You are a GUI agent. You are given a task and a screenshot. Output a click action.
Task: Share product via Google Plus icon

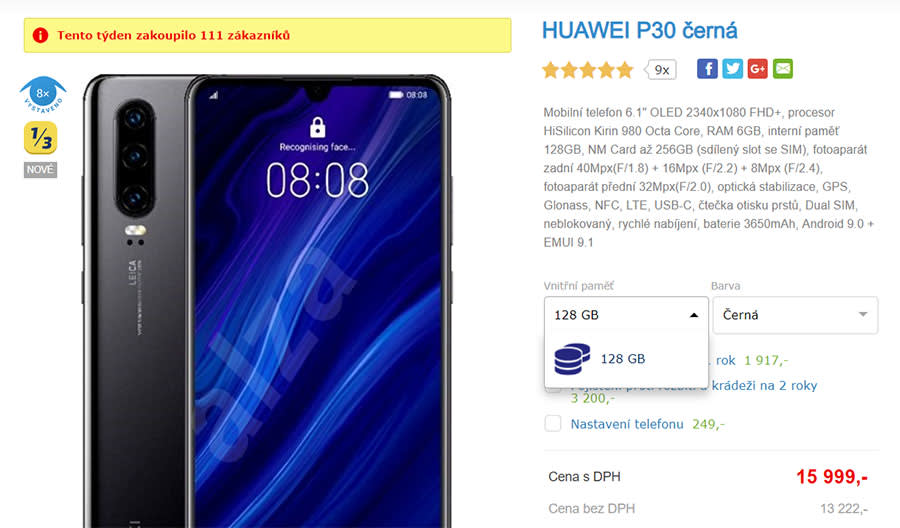point(758,69)
